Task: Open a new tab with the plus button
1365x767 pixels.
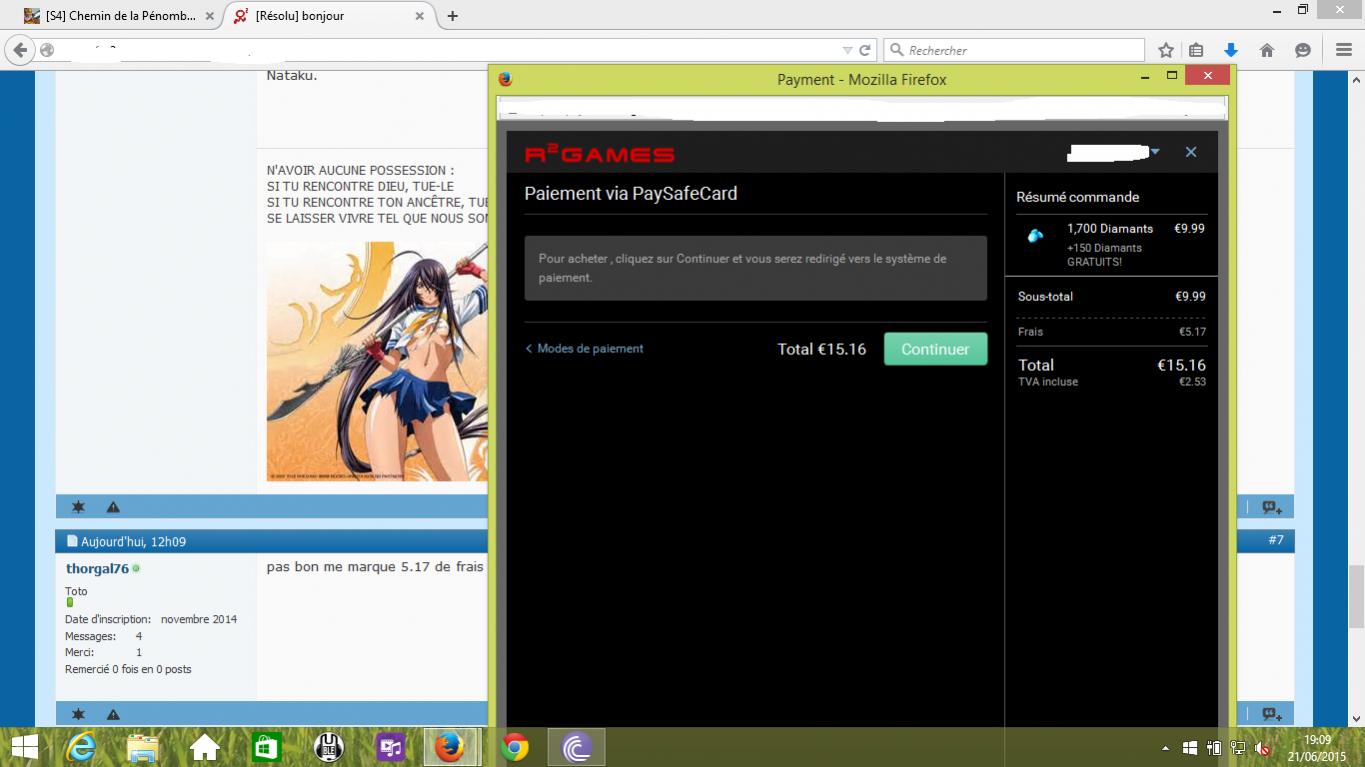Action: click(453, 16)
